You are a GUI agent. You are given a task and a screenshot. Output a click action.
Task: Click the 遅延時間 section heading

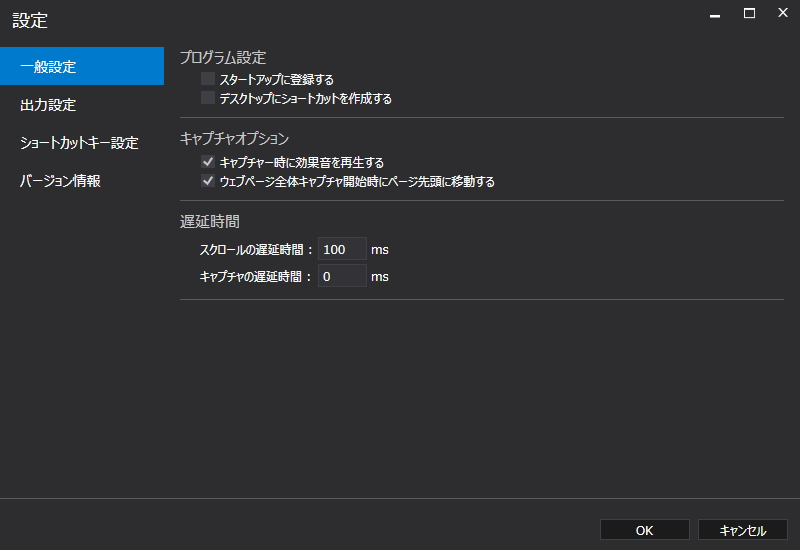point(210,221)
